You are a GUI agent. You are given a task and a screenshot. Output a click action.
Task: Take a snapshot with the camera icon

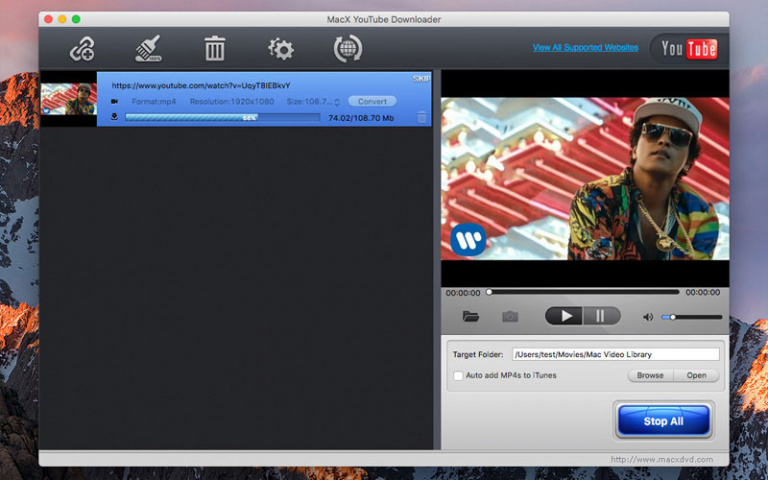(510, 316)
